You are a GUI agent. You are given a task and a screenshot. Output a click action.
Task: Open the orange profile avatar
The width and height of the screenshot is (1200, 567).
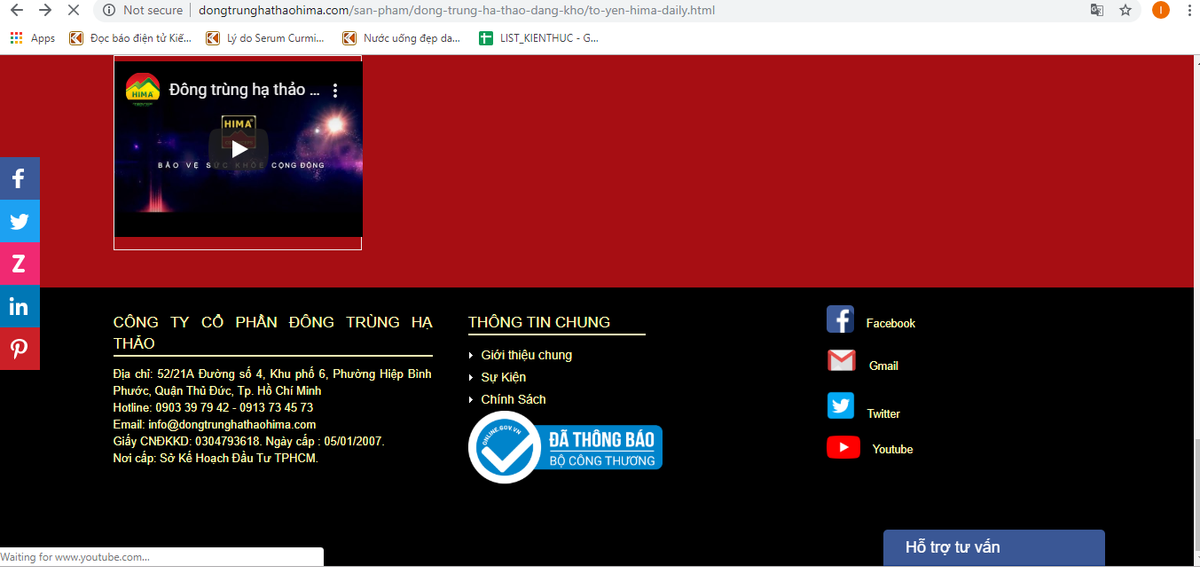(x=1160, y=10)
